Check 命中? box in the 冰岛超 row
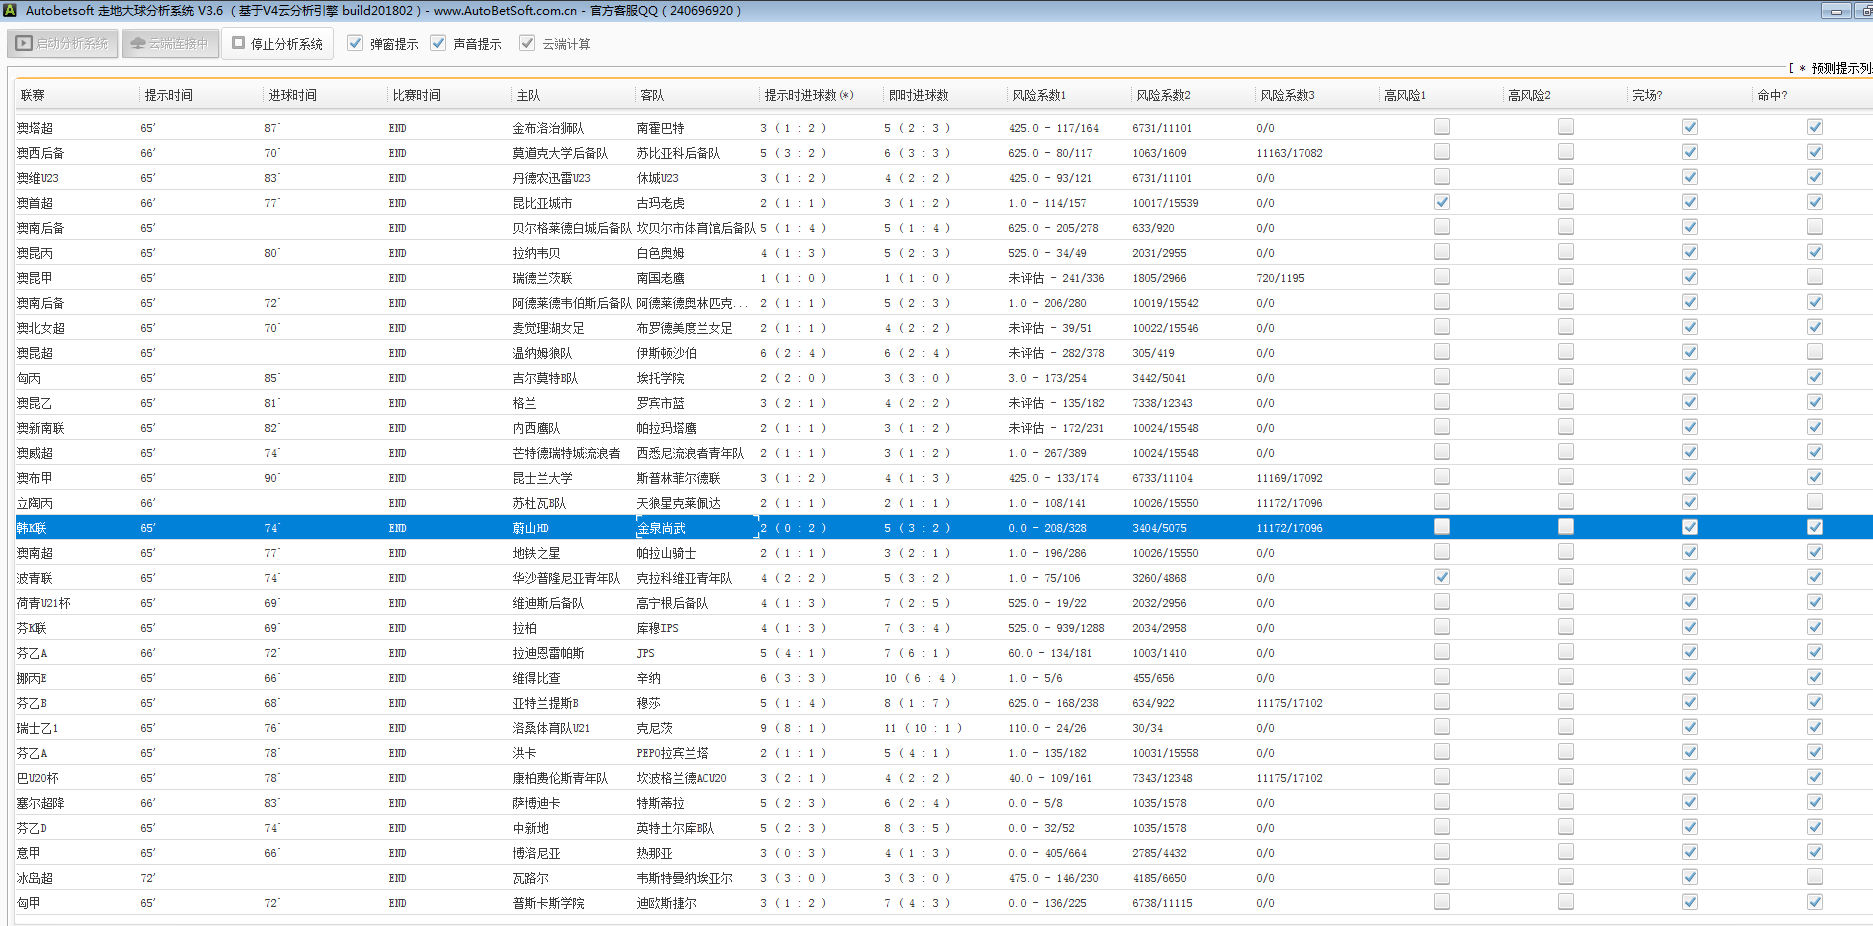Image resolution: width=1873 pixels, height=926 pixels. tap(1814, 877)
